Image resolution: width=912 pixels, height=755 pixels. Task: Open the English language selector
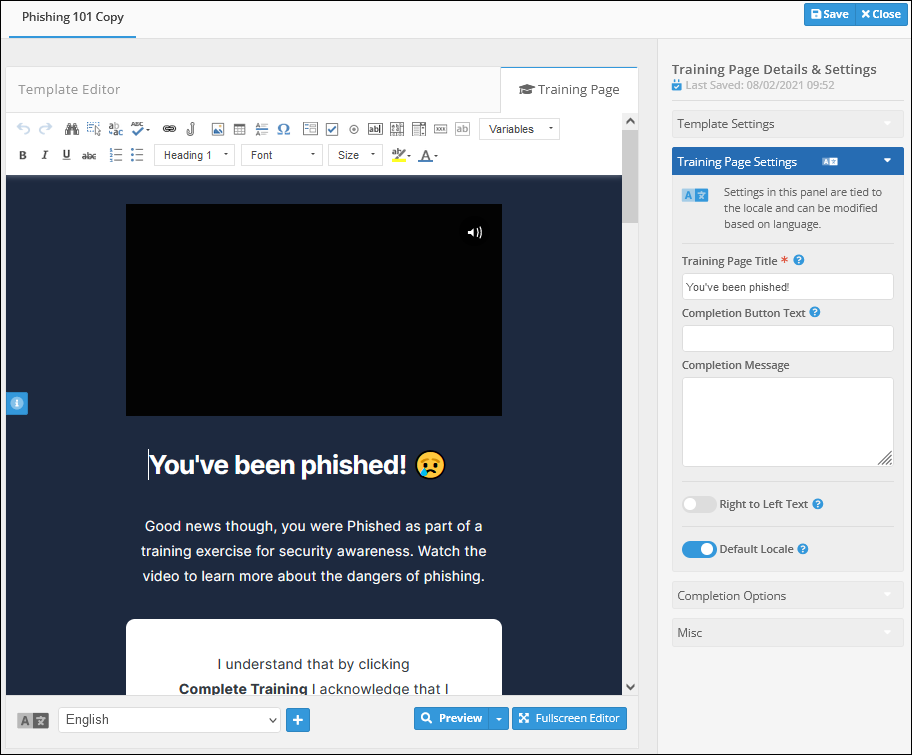[169, 719]
